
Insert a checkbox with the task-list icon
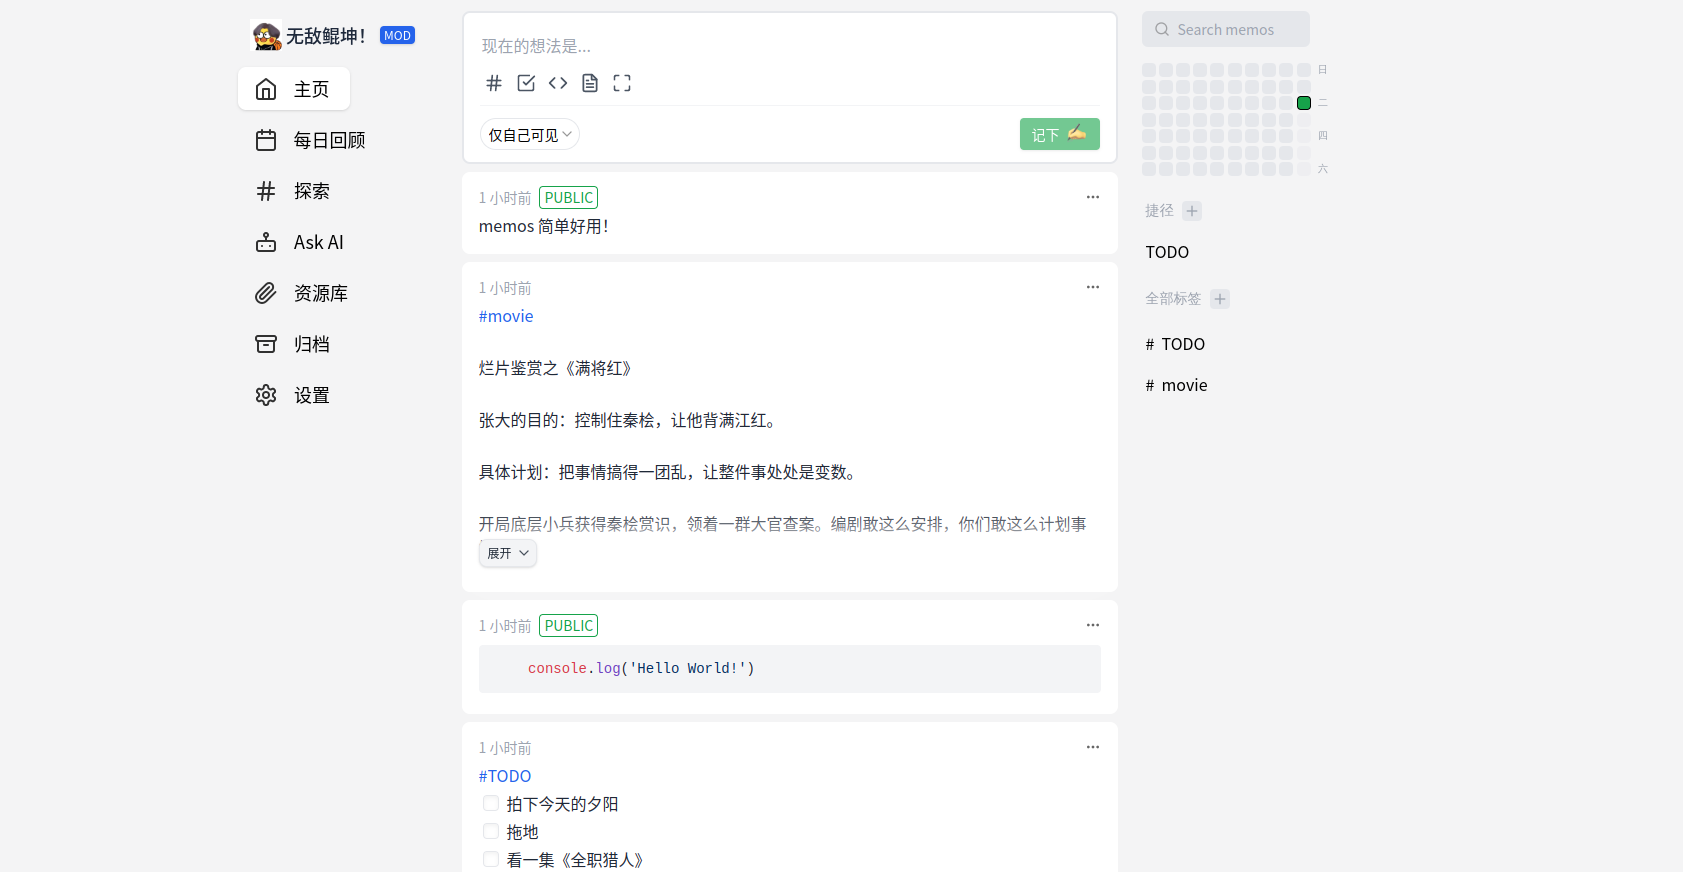(x=526, y=83)
